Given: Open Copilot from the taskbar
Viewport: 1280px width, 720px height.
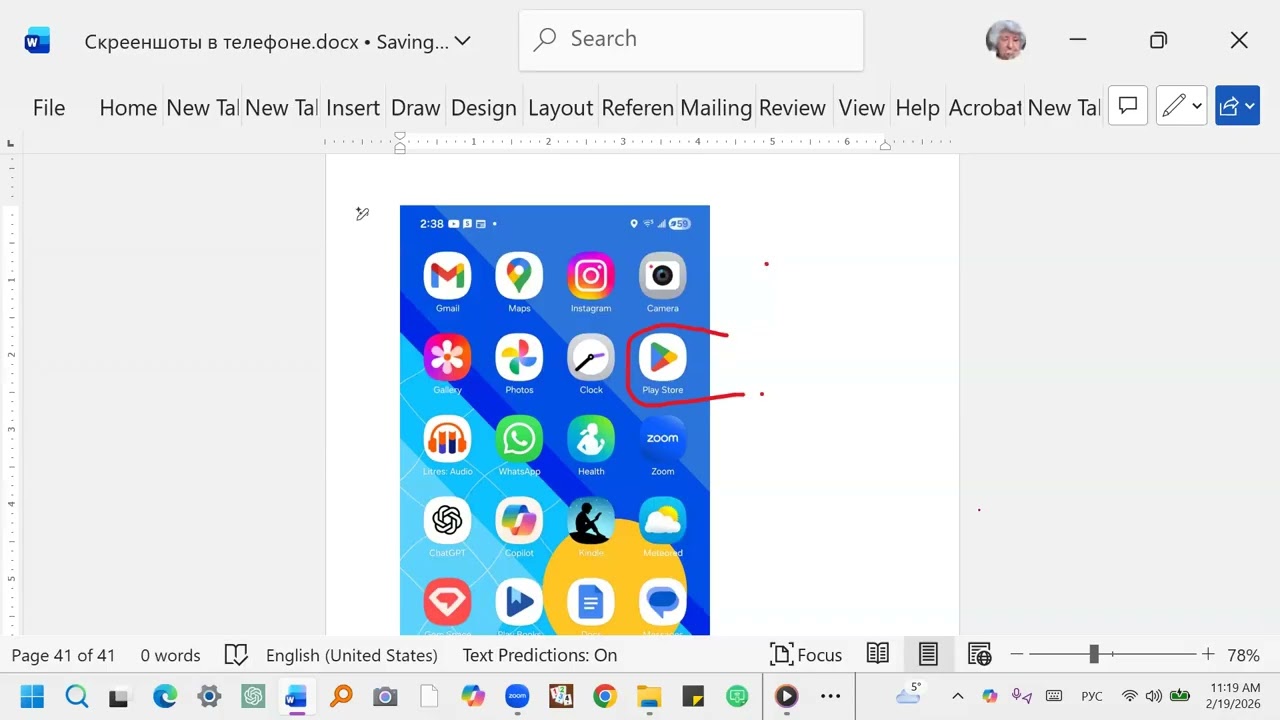Looking at the screenshot, I should pos(473,696).
